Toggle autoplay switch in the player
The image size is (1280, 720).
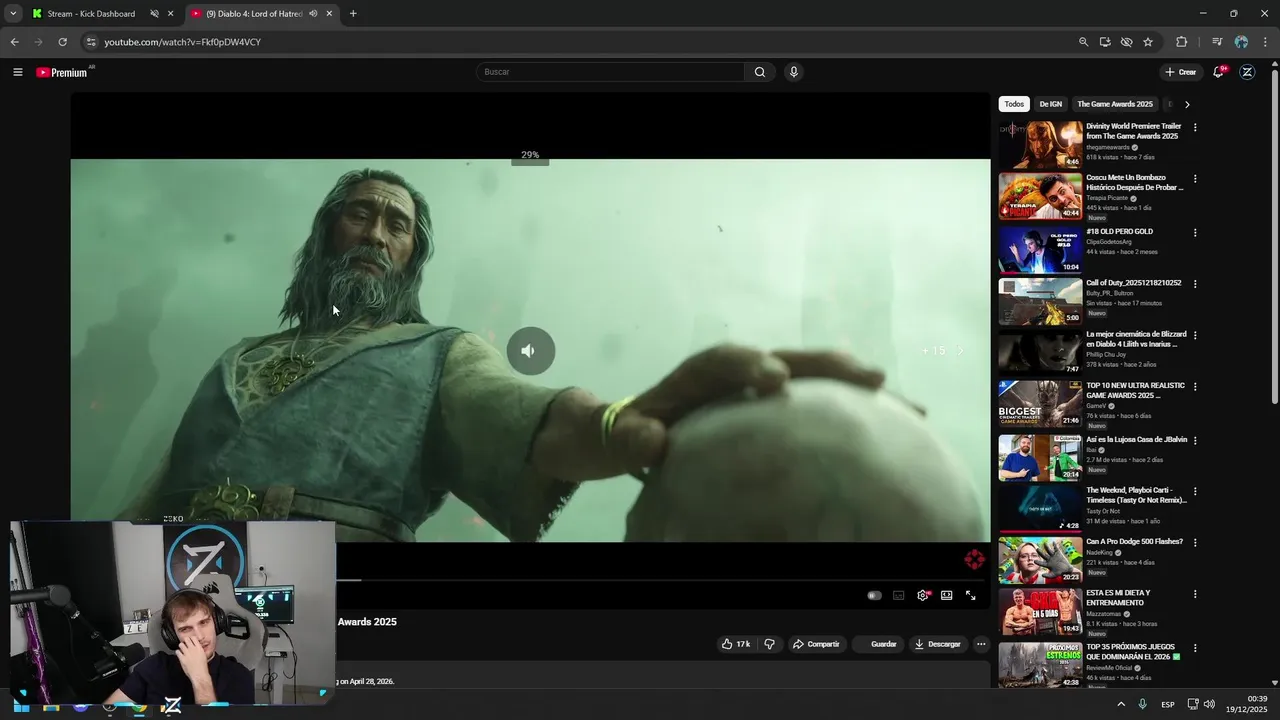coord(874,595)
